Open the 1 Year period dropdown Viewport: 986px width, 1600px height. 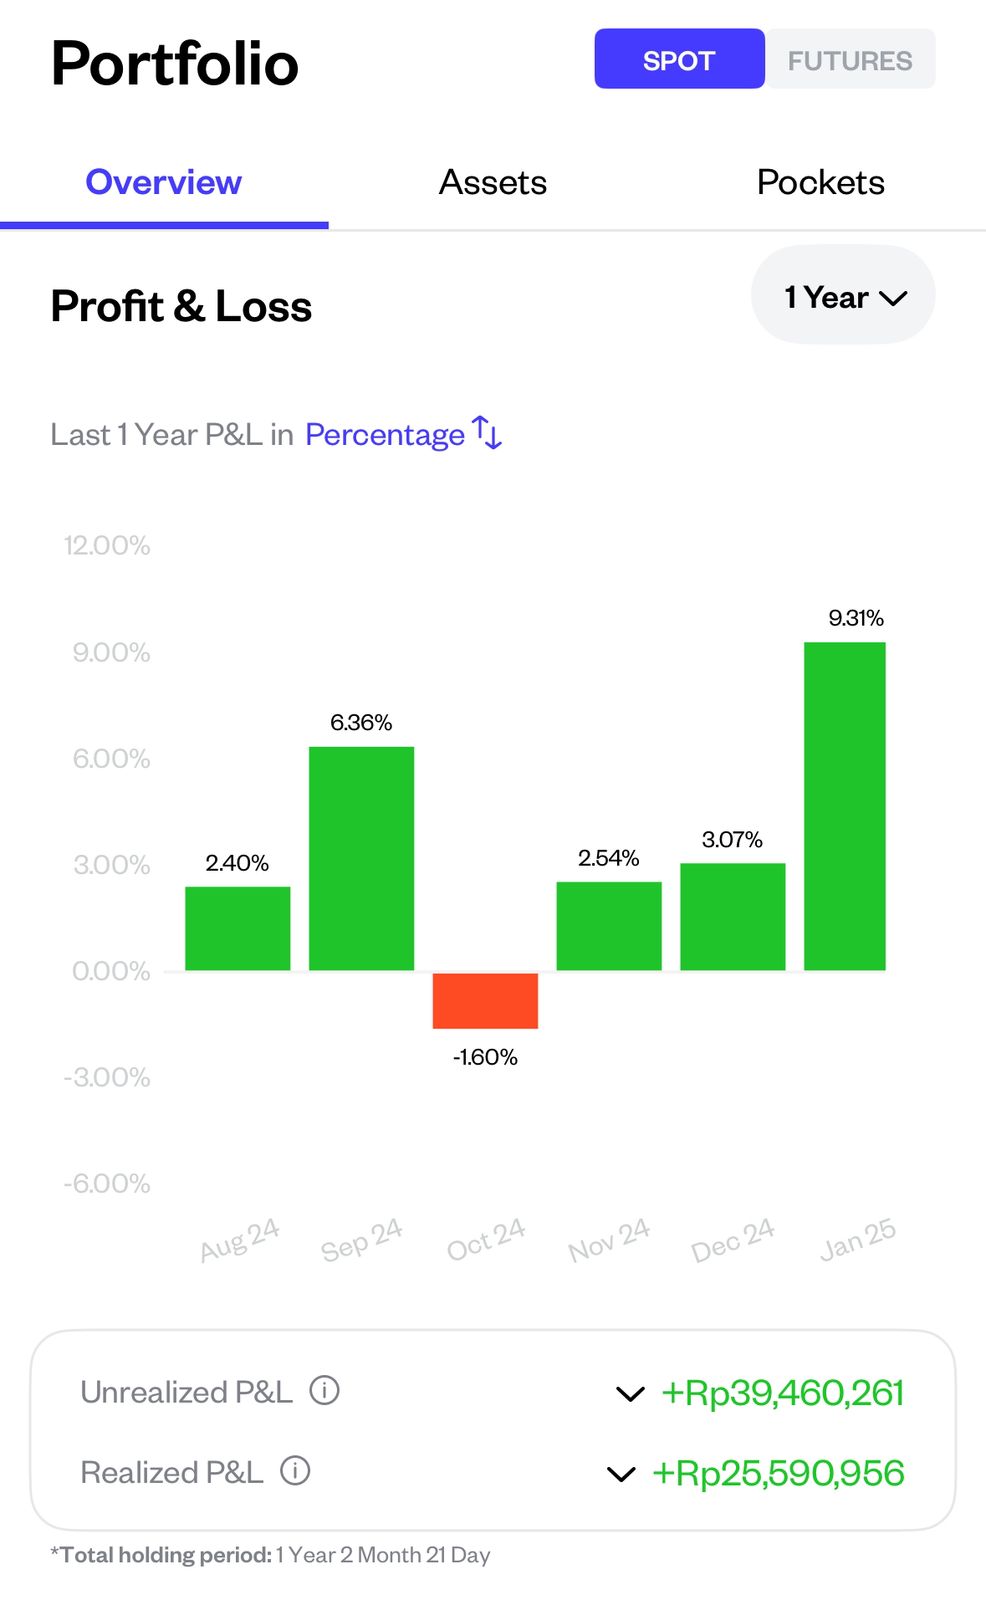point(843,297)
